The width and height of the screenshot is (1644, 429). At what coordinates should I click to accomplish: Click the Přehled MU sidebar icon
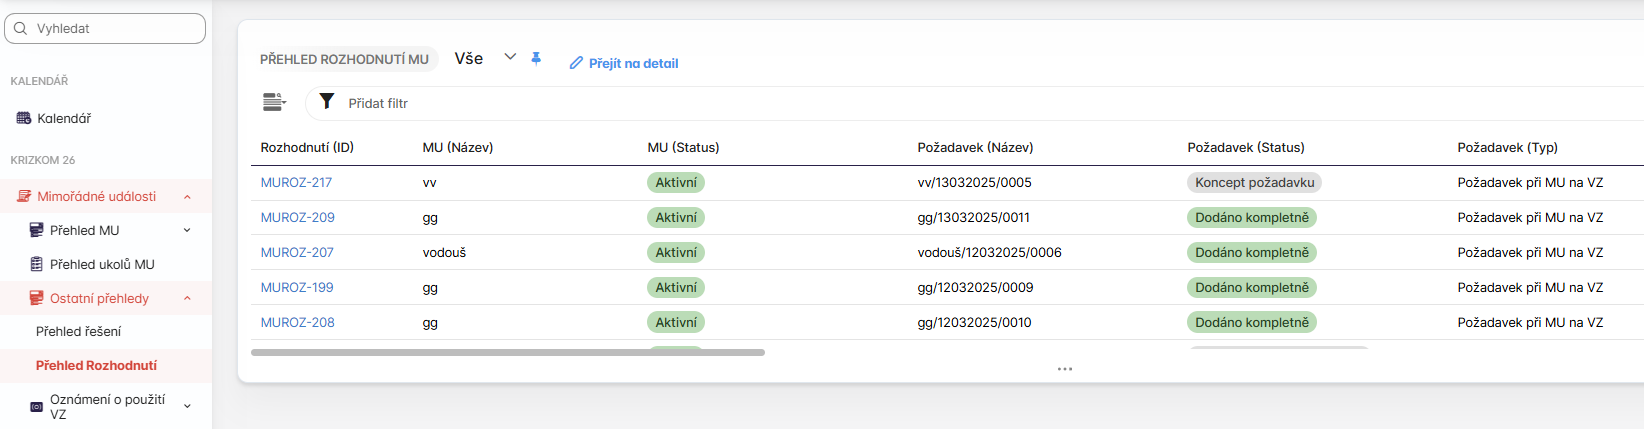point(37,230)
